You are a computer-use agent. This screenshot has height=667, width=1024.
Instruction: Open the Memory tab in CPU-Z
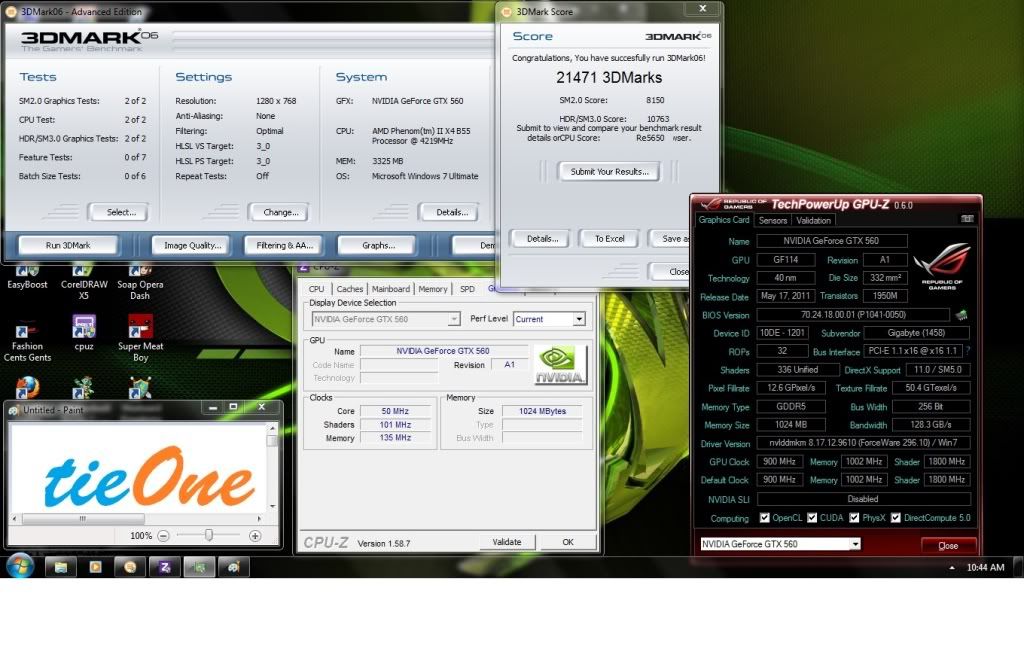tap(432, 289)
